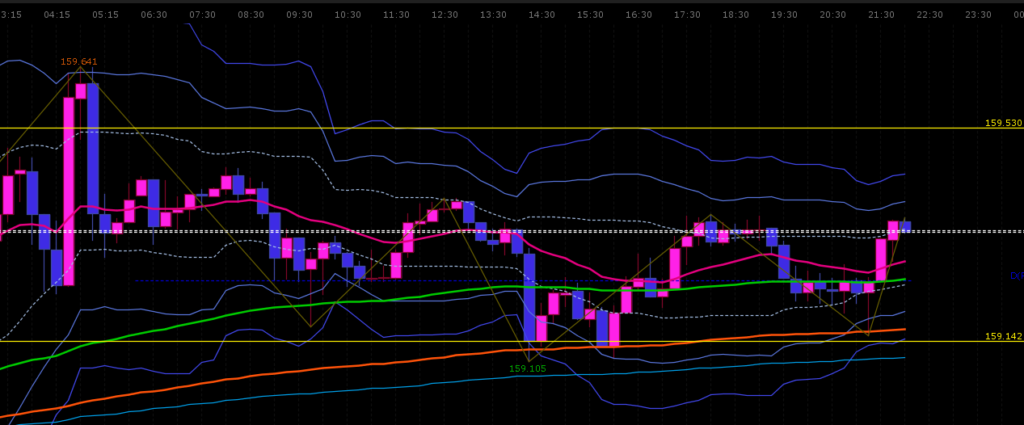Click the 18:30 time axis label
Screen dimensions: 1024x425
pyautogui.click(x=736, y=15)
